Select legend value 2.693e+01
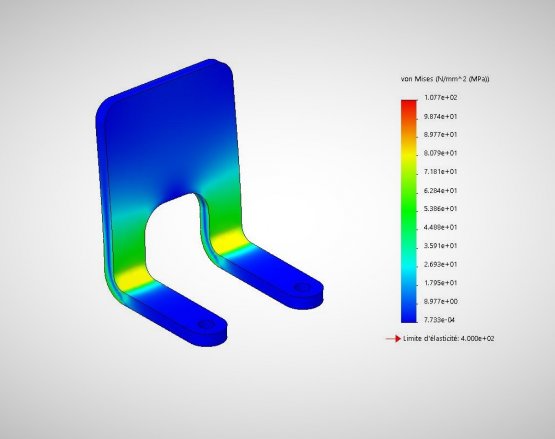 (441, 264)
